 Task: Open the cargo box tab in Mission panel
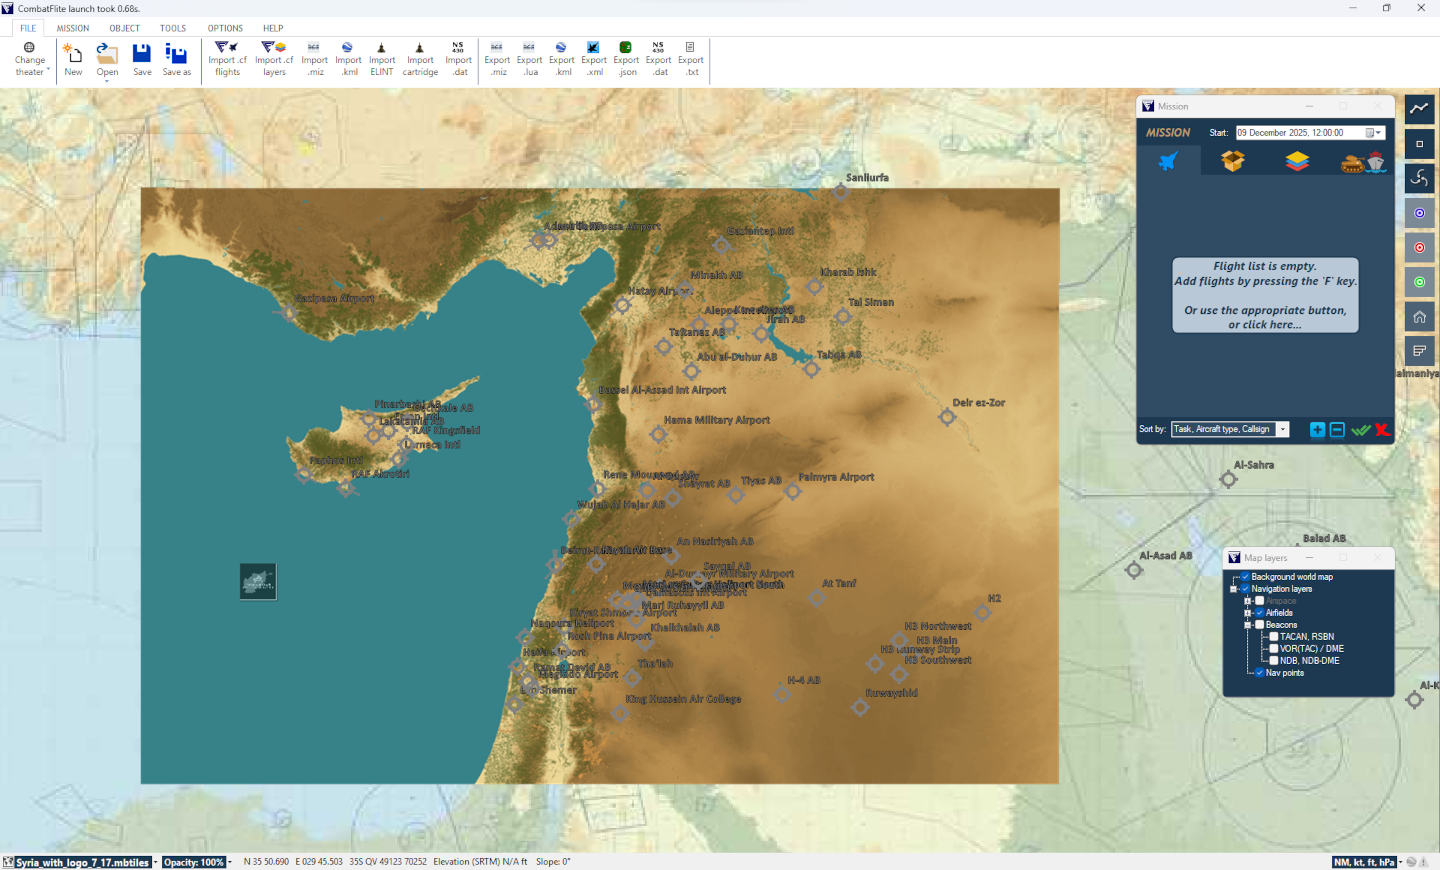(1233, 161)
